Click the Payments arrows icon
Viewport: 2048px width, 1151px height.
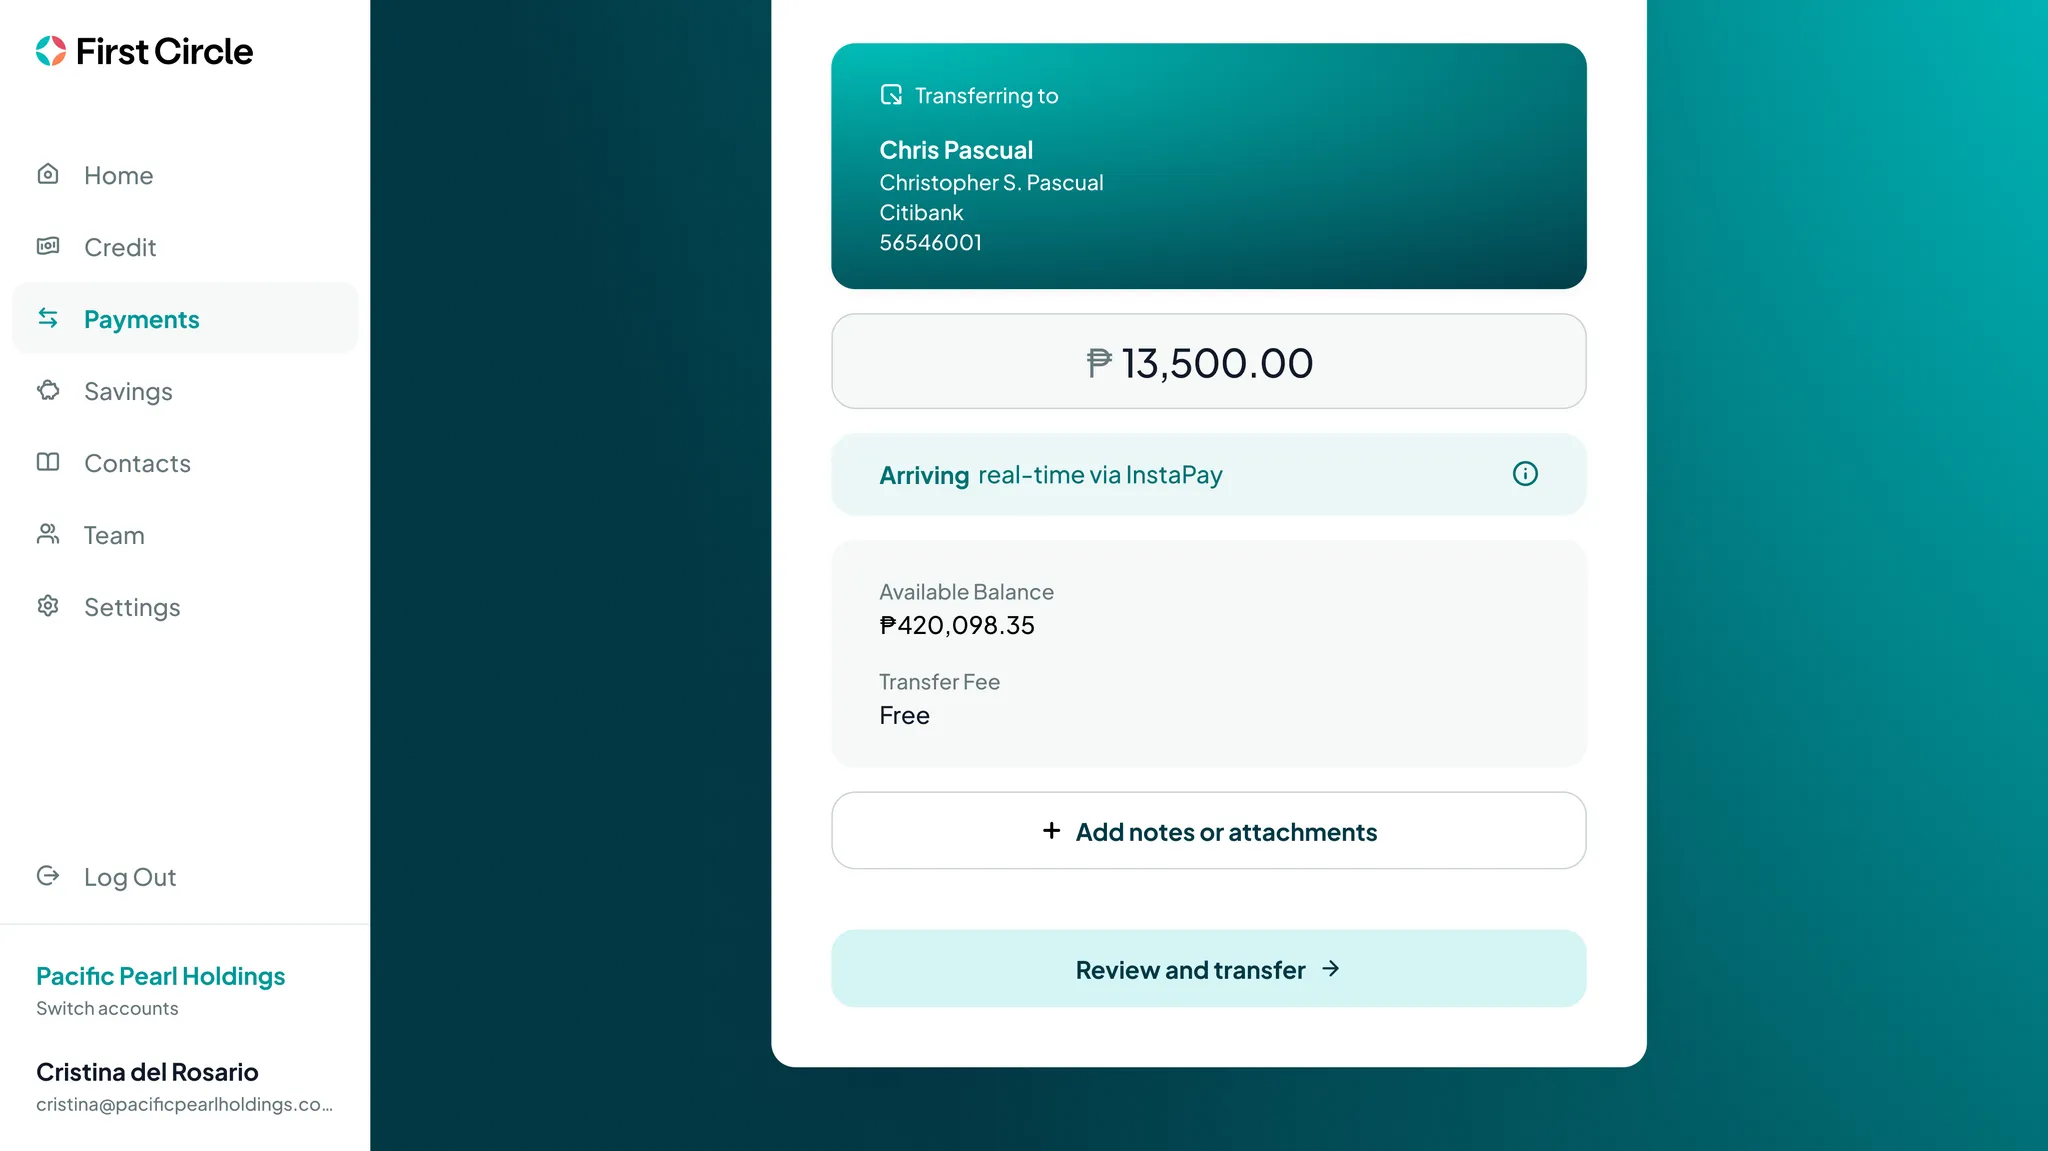click(48, 319)
